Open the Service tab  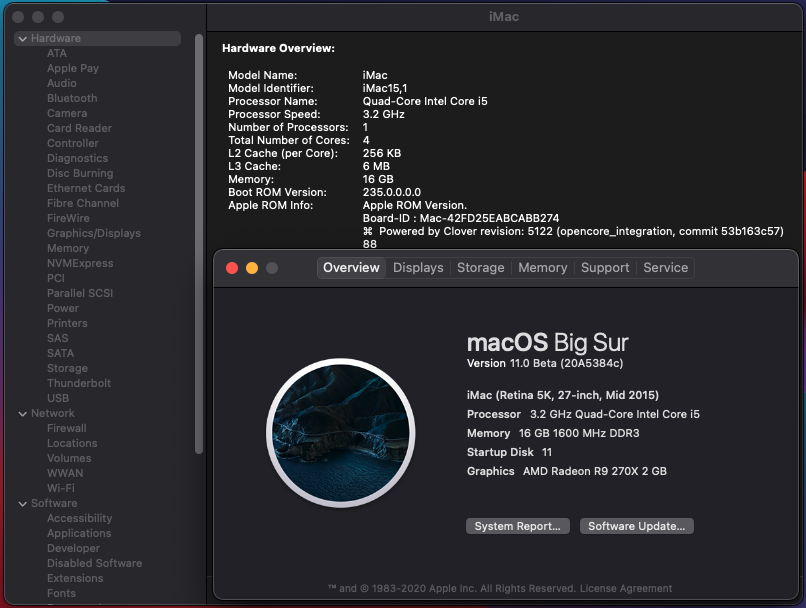(665, 268)
